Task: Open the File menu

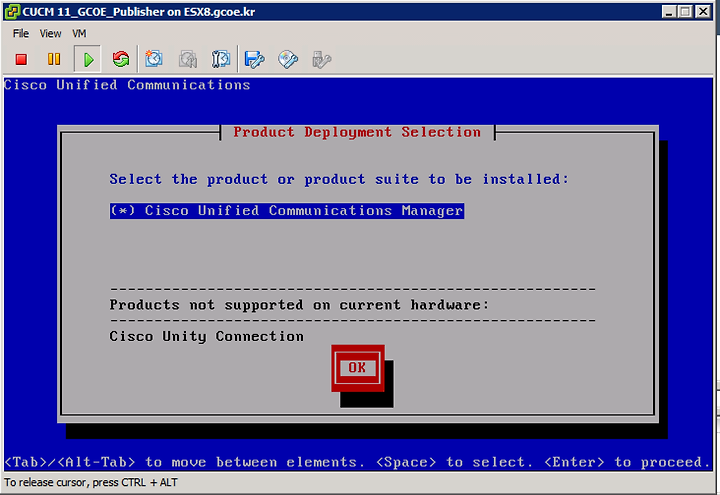Action: tap(21, 34)
